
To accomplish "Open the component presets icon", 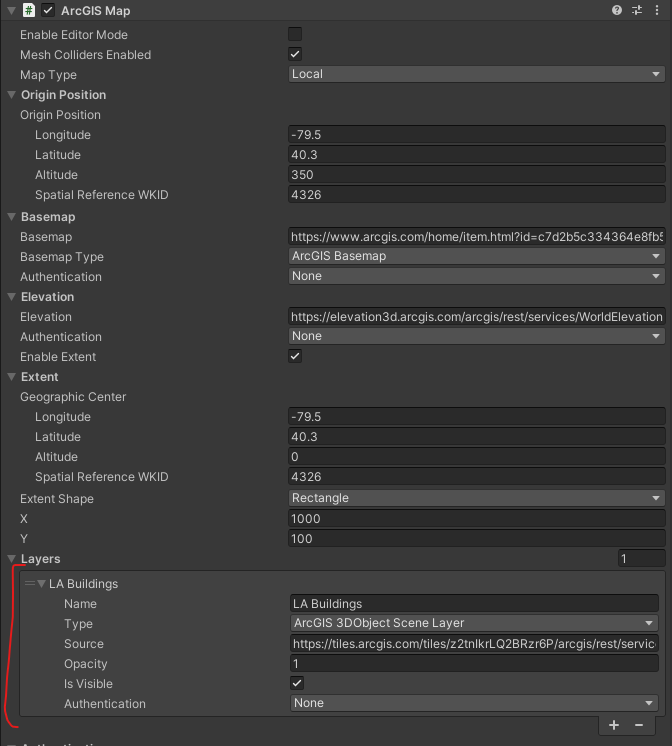I will pyautogui.click(x=637, y=10).
